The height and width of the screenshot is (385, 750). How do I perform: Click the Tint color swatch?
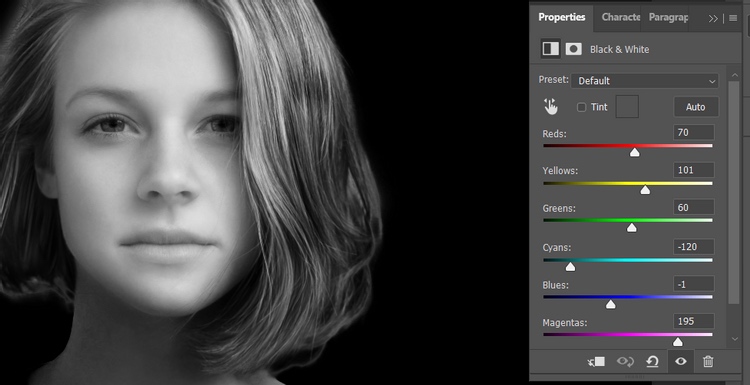coord(627,106)
